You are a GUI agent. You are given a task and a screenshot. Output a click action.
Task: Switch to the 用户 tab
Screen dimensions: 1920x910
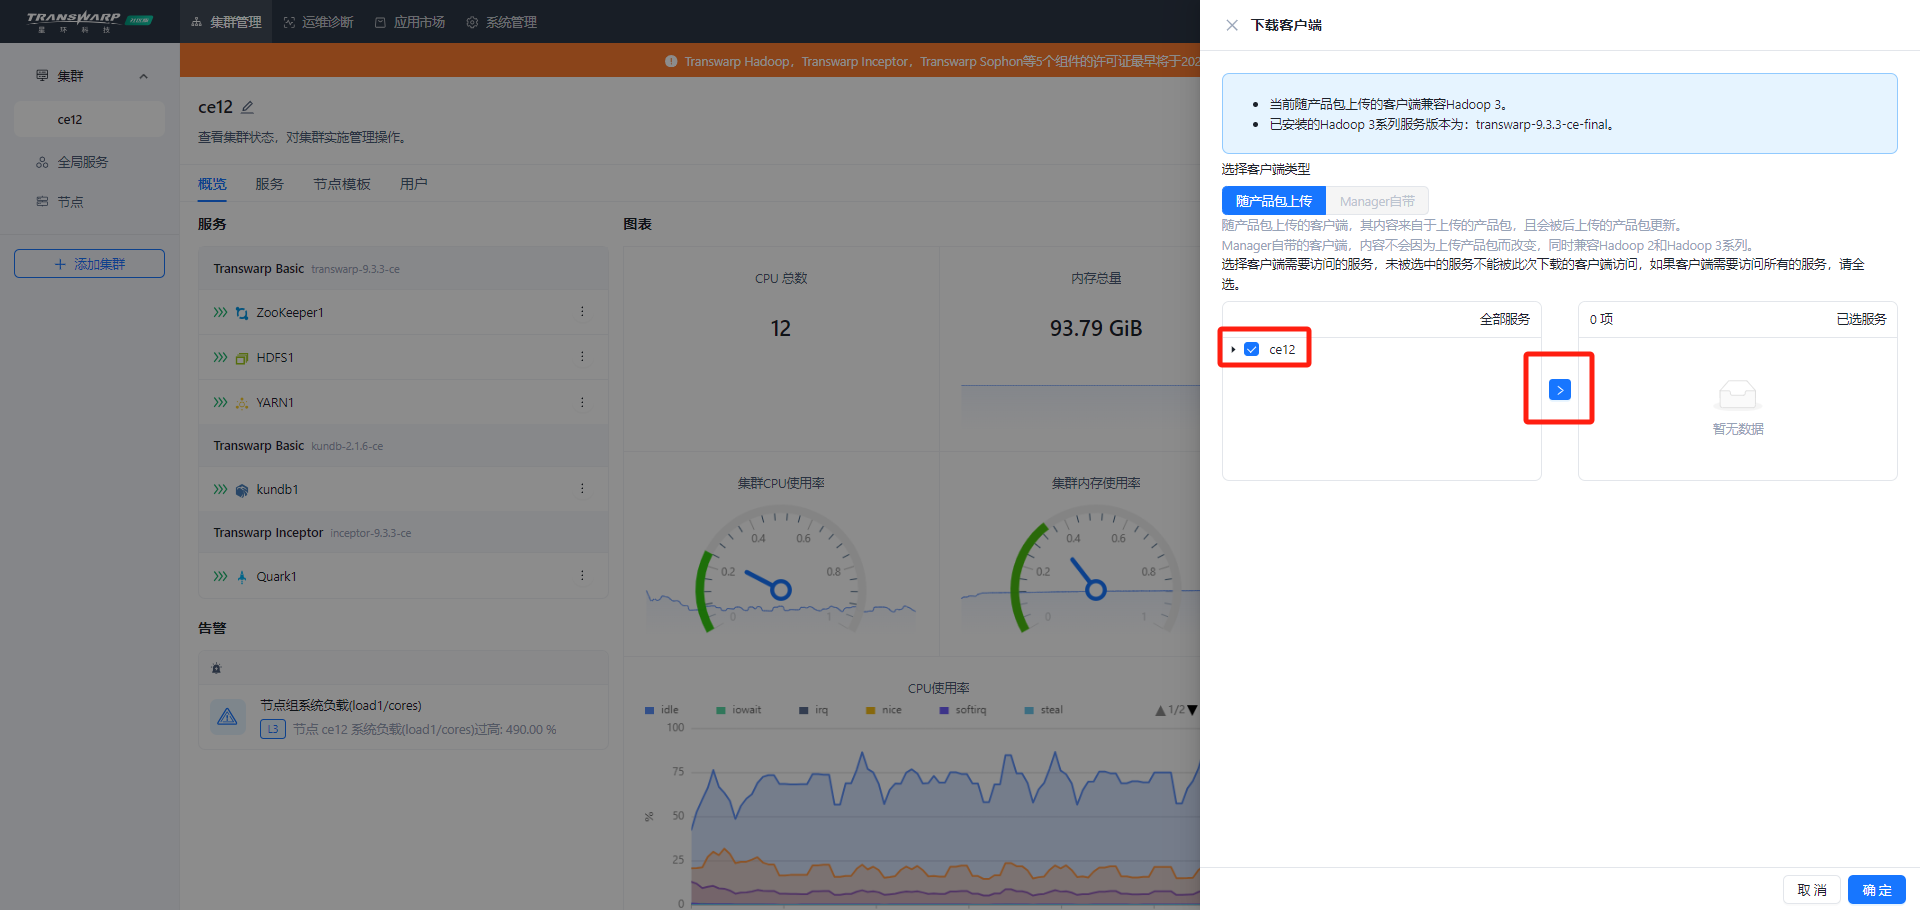pyautogui.click(x=413, y=184)
